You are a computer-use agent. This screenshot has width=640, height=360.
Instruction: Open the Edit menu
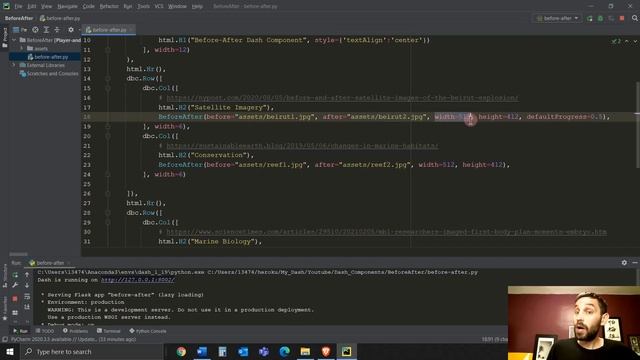tap(31, 7)
